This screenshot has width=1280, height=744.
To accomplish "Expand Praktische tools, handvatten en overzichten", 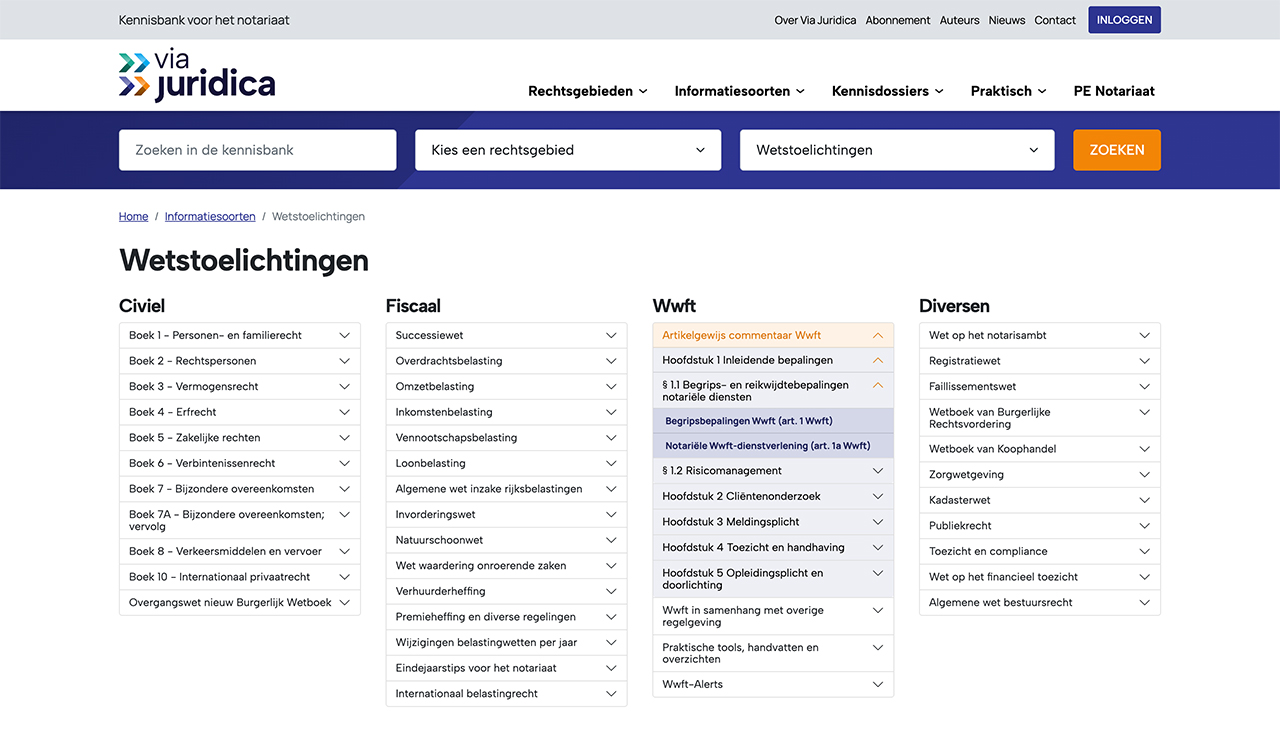I will (773, 653).
